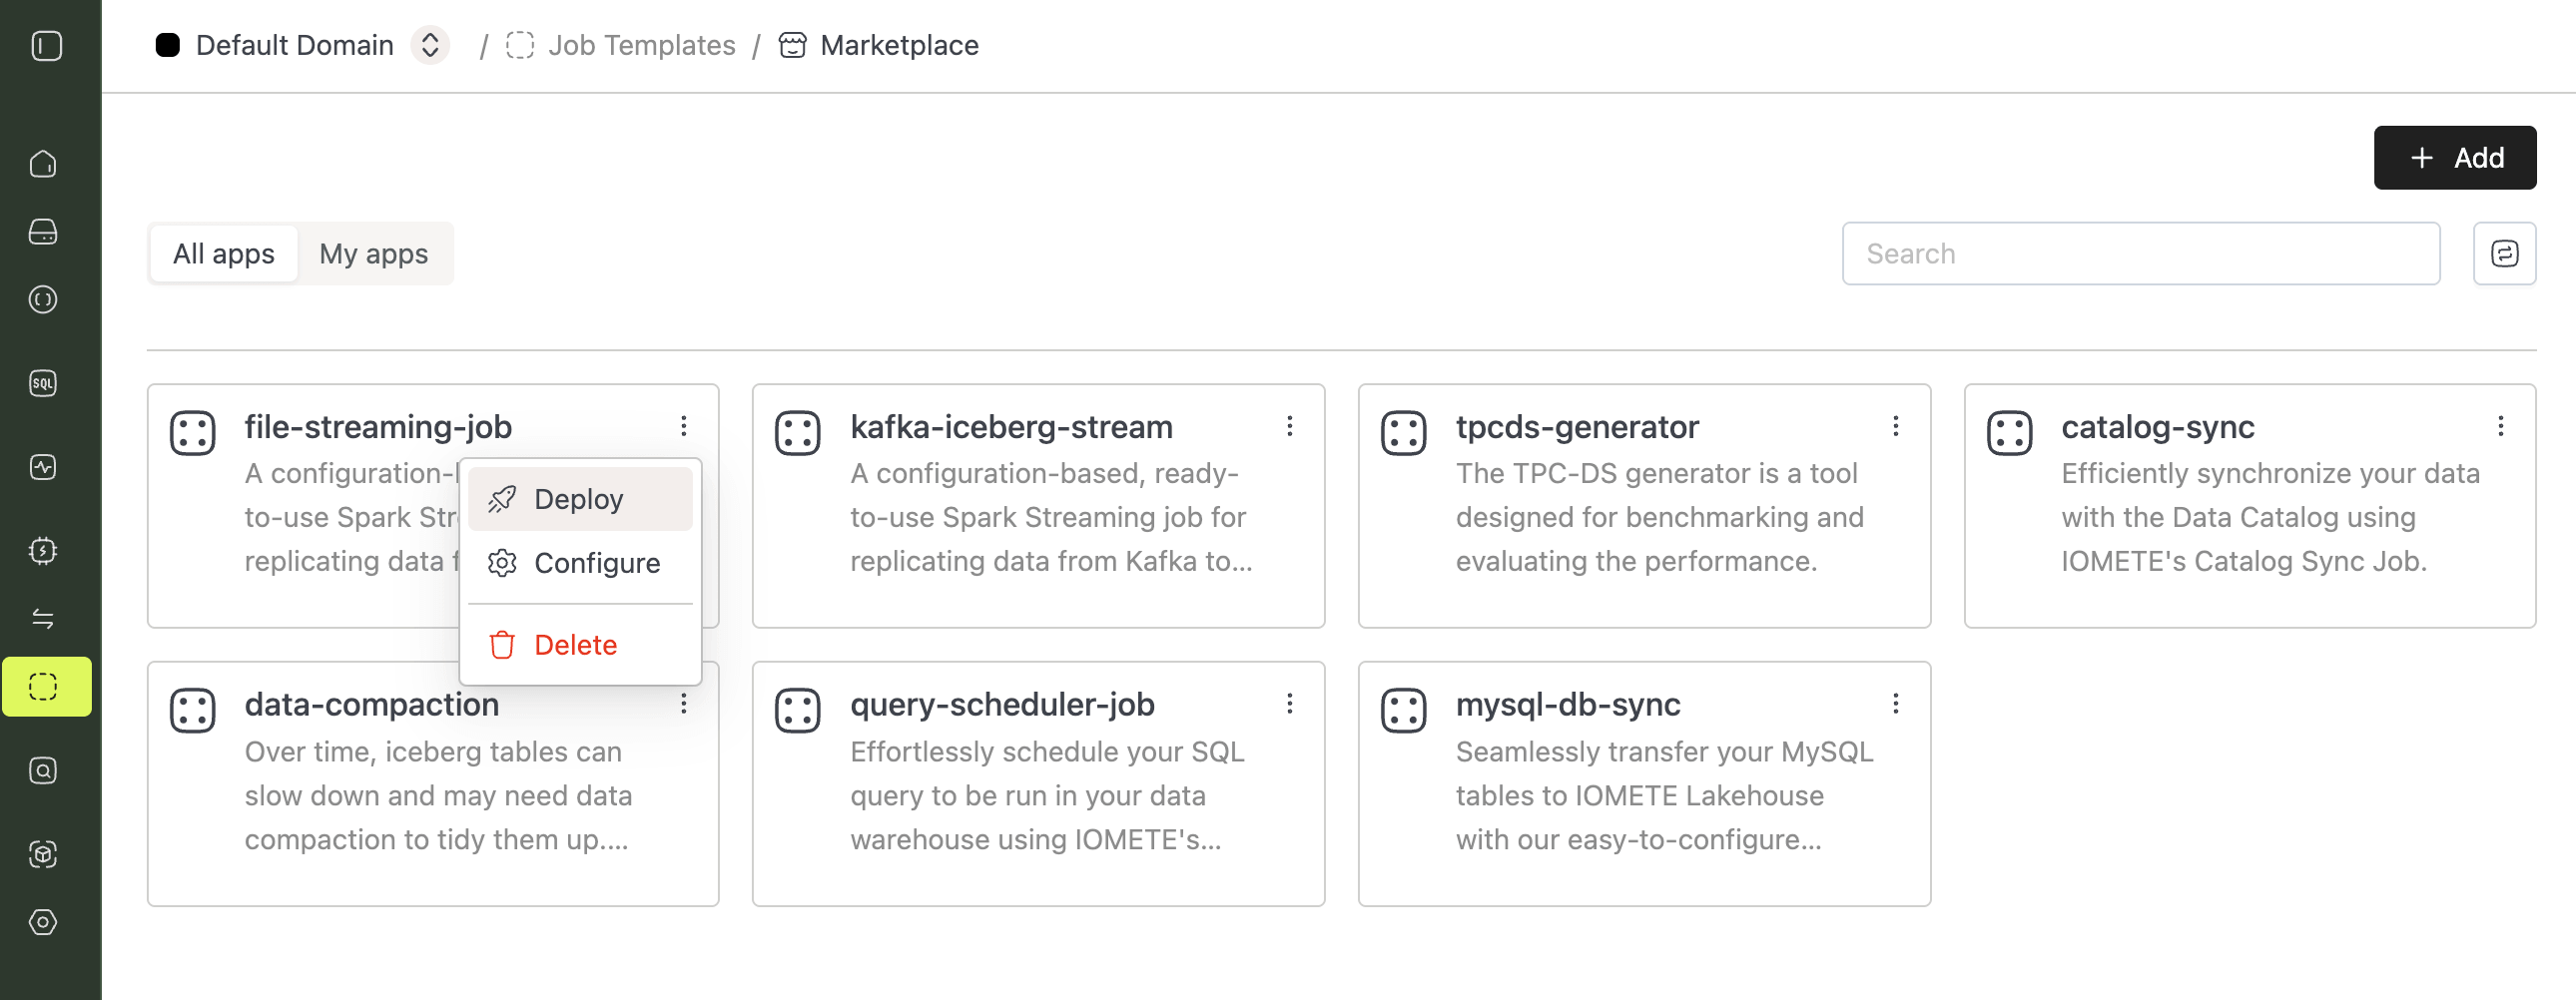Choose Configure from the context menu
The image size is (2576, 1000).
[x=580, y=563]
